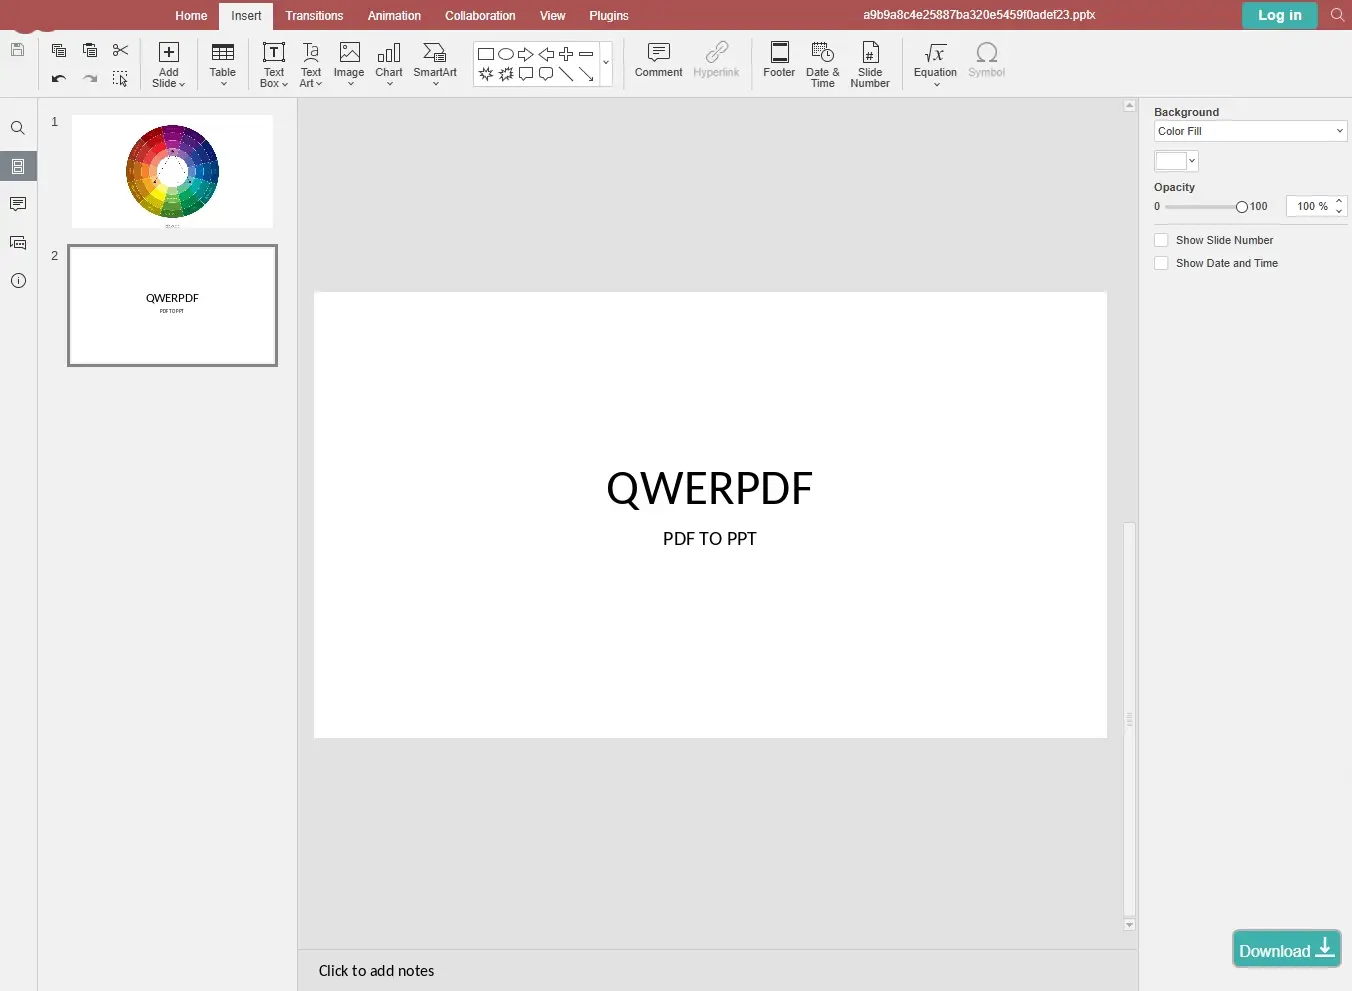Insert Text Art
Image resolution: width=1352 pixels, height=991 pixels.
[x=311, y=64]
